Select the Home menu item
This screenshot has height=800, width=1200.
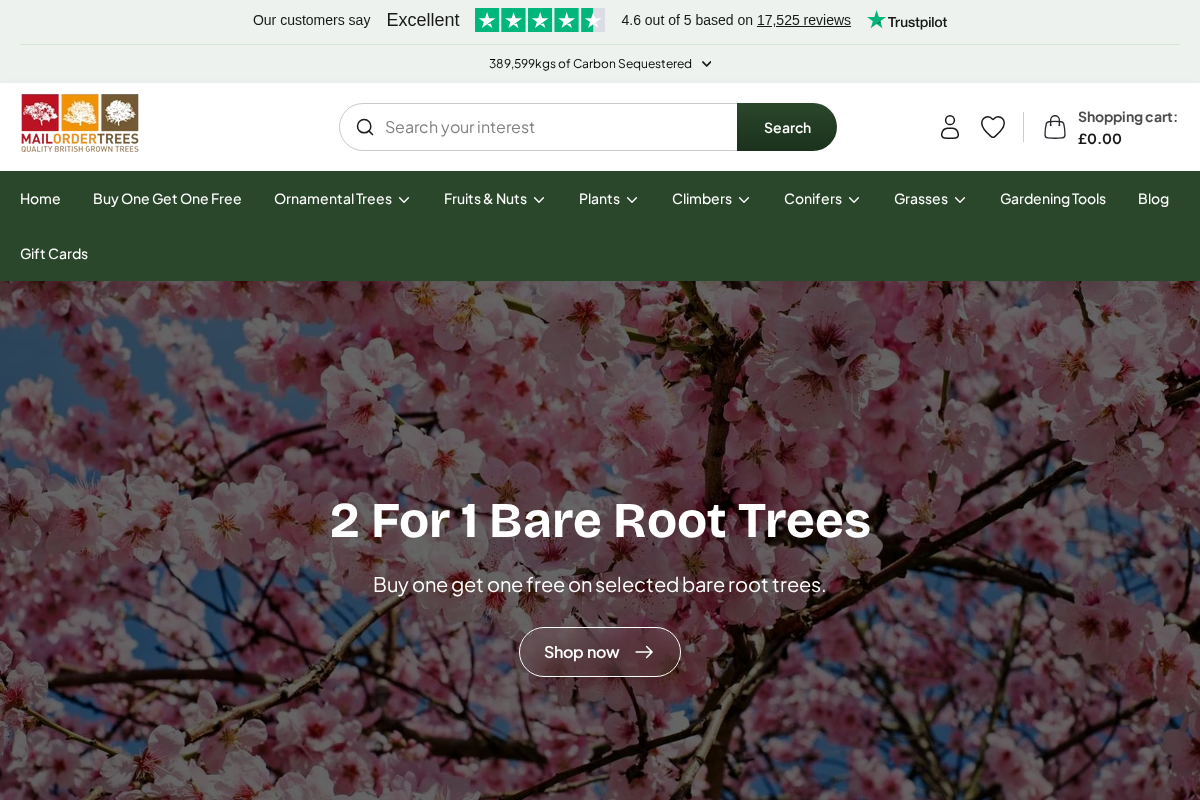(40, 199)
